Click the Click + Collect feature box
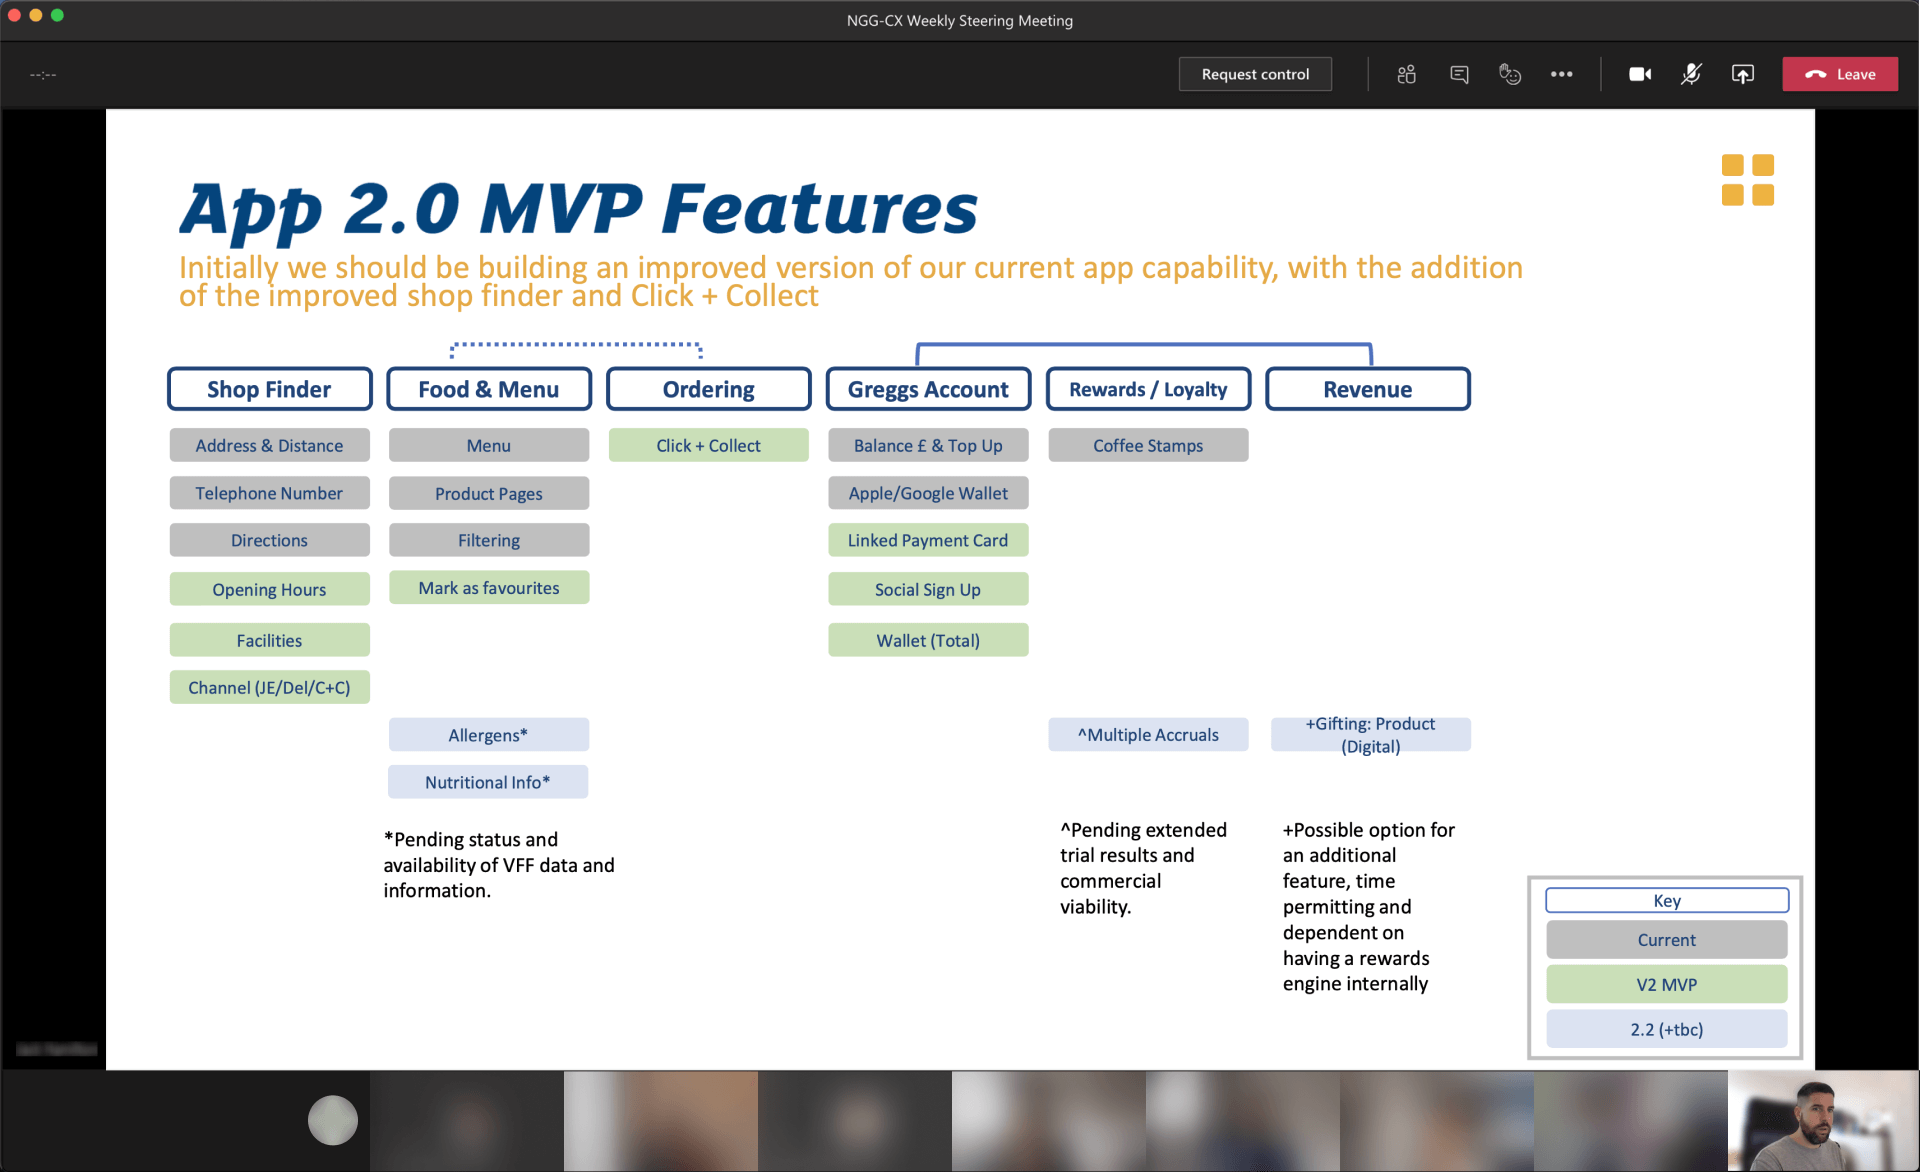This screenshot has width=1920, height=1172. coord(708,446)
